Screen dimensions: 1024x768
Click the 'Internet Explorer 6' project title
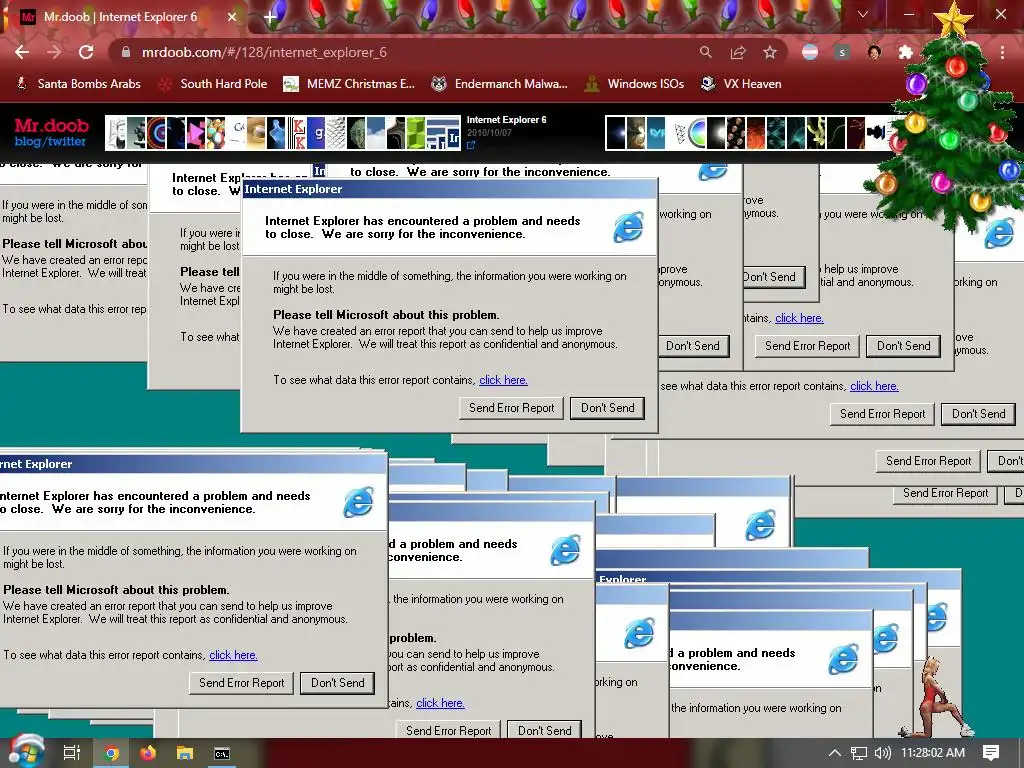506,120
